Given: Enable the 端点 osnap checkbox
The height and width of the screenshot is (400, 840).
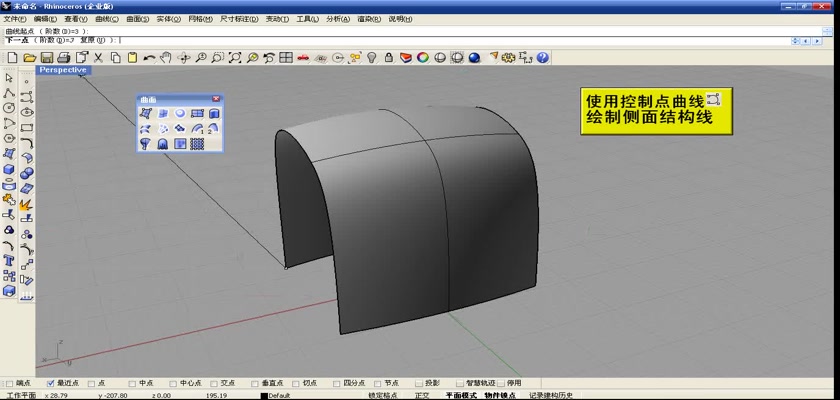Looking at the screenshot, I should [x=10, y=383].
